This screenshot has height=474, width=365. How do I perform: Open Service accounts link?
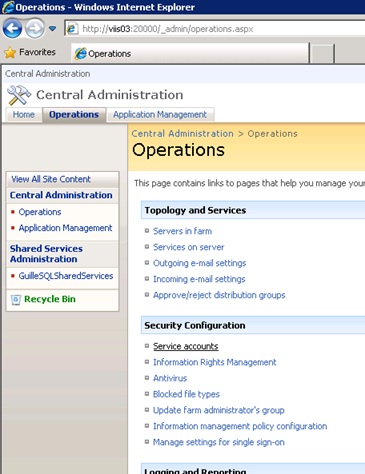(x=186, y=346)
